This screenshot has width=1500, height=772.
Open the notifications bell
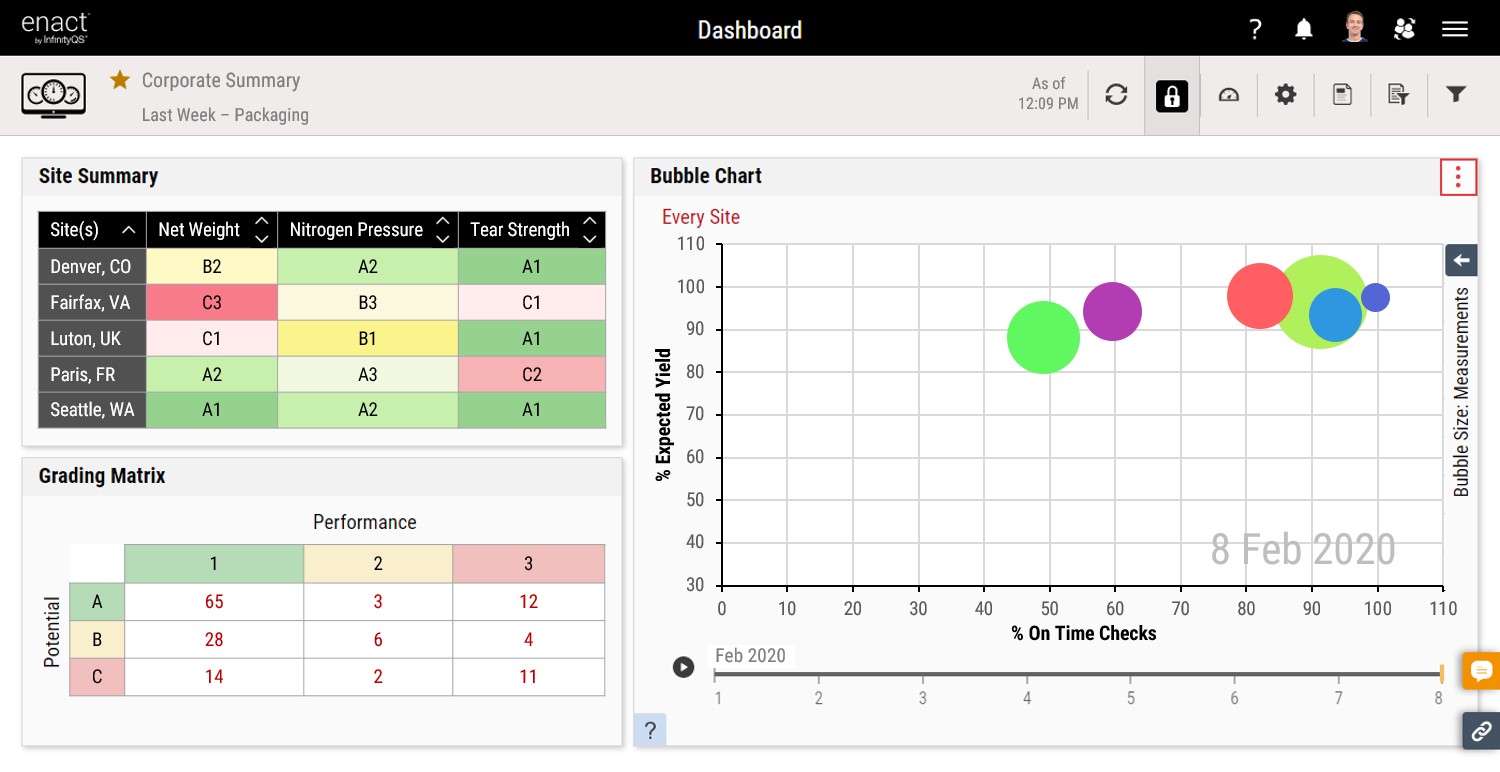[x=1304, y=29]
